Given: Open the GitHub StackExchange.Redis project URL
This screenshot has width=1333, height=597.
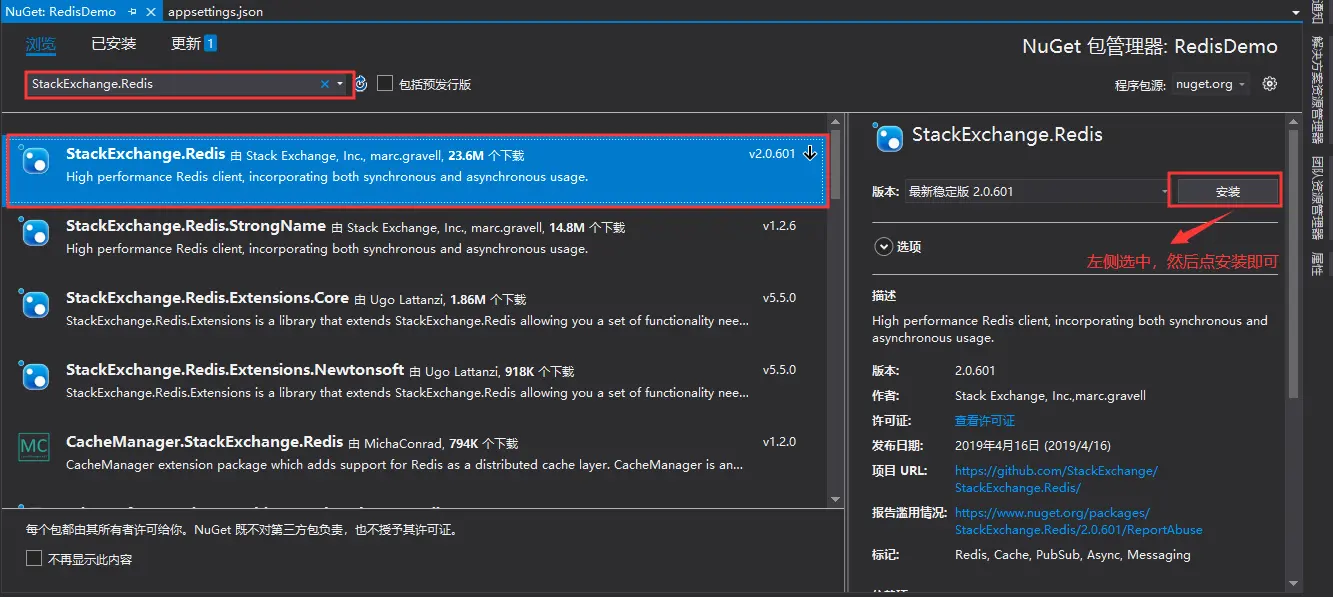Looking at the screenshot, I should point(1056,479).
